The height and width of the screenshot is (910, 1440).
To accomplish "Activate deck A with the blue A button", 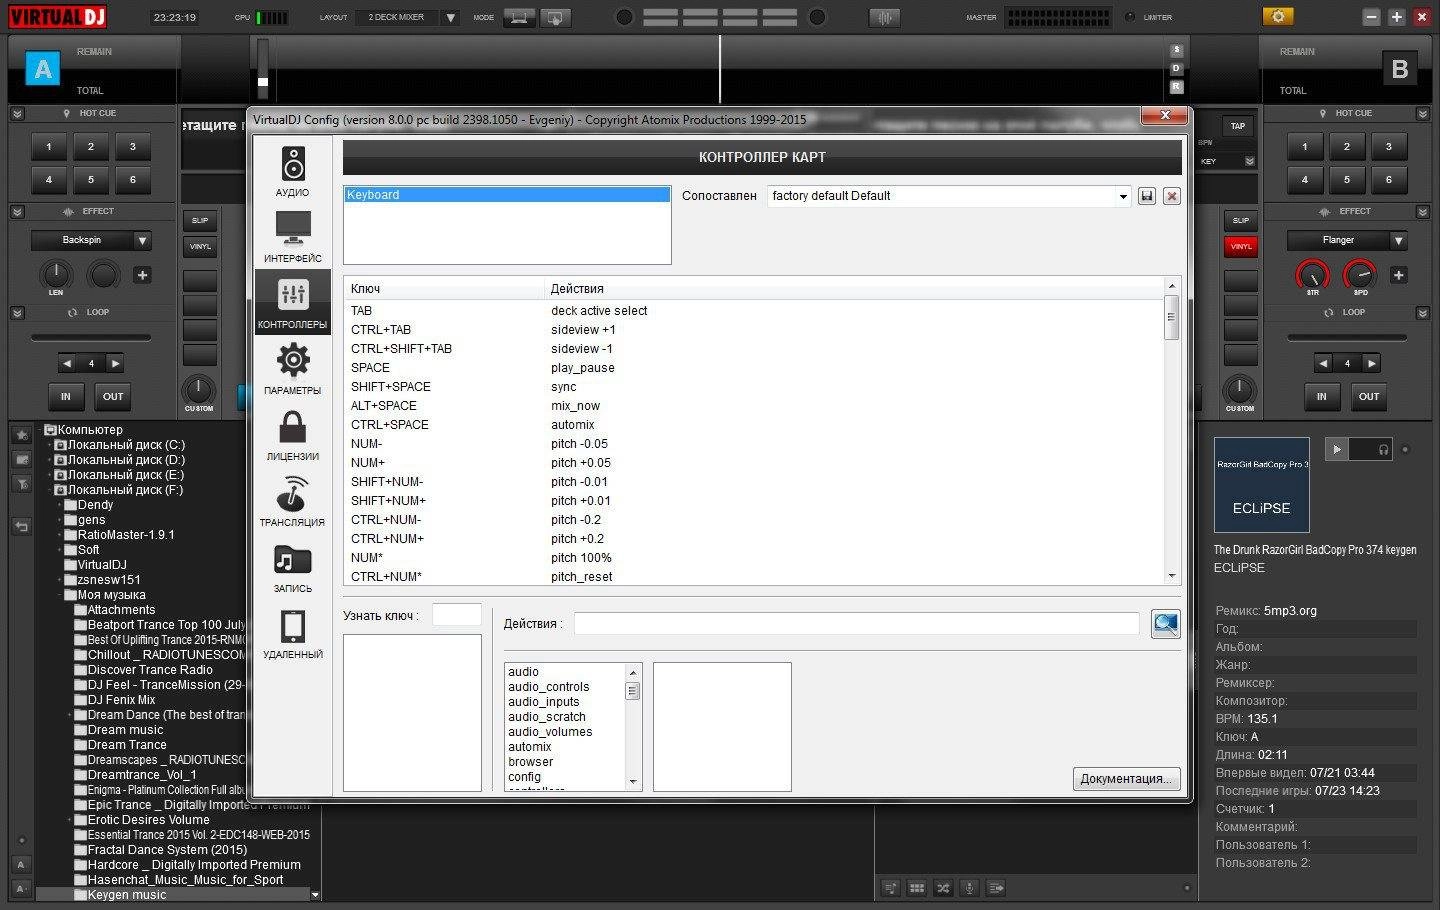I will pyautogui.click(x=43, y=69).
